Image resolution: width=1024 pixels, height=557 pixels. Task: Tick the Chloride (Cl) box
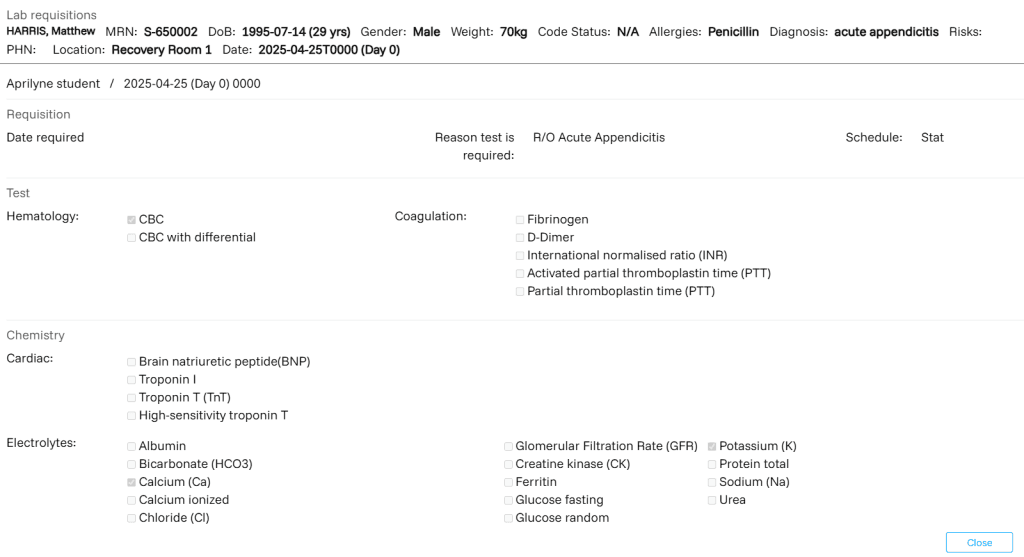point(131,519)
